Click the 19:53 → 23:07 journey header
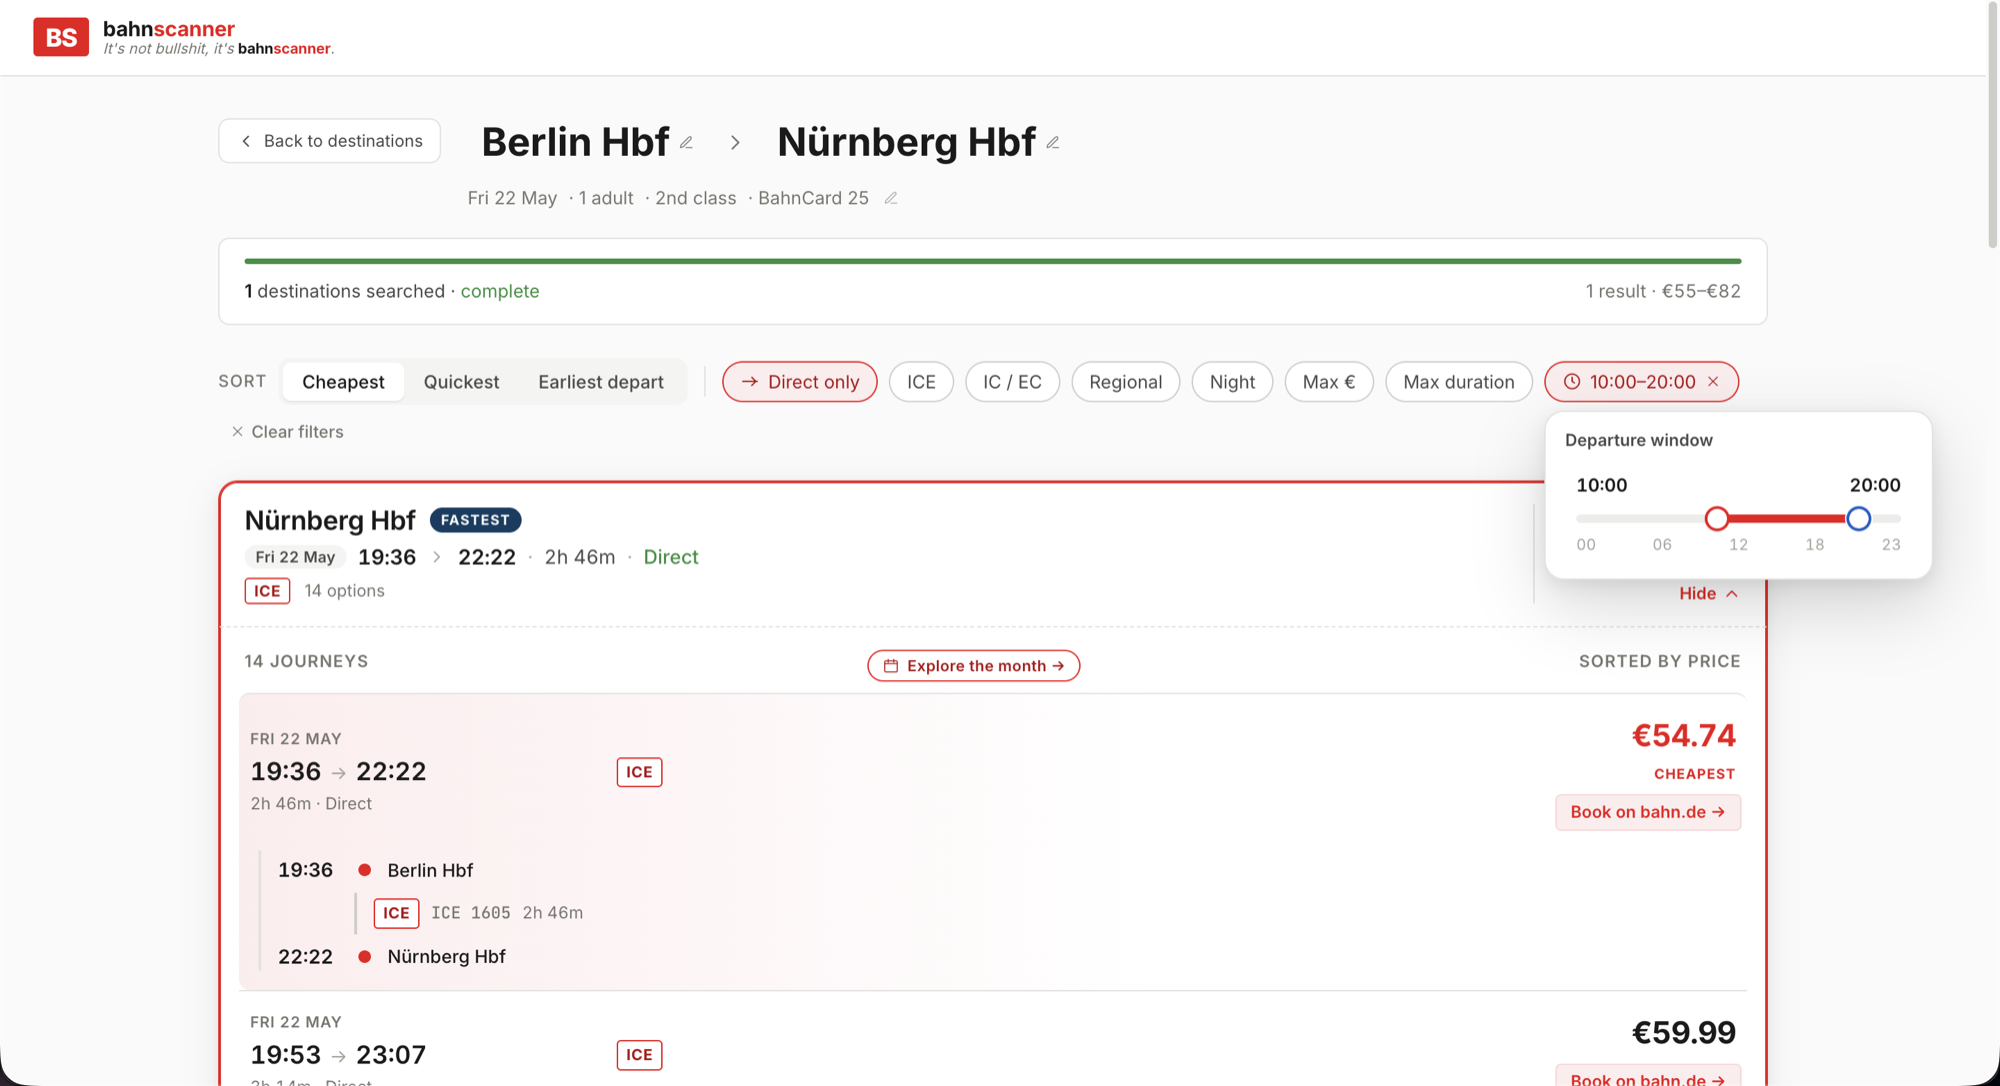The height and width of the screenshot is (1086, 2000). click(338, 1055)
